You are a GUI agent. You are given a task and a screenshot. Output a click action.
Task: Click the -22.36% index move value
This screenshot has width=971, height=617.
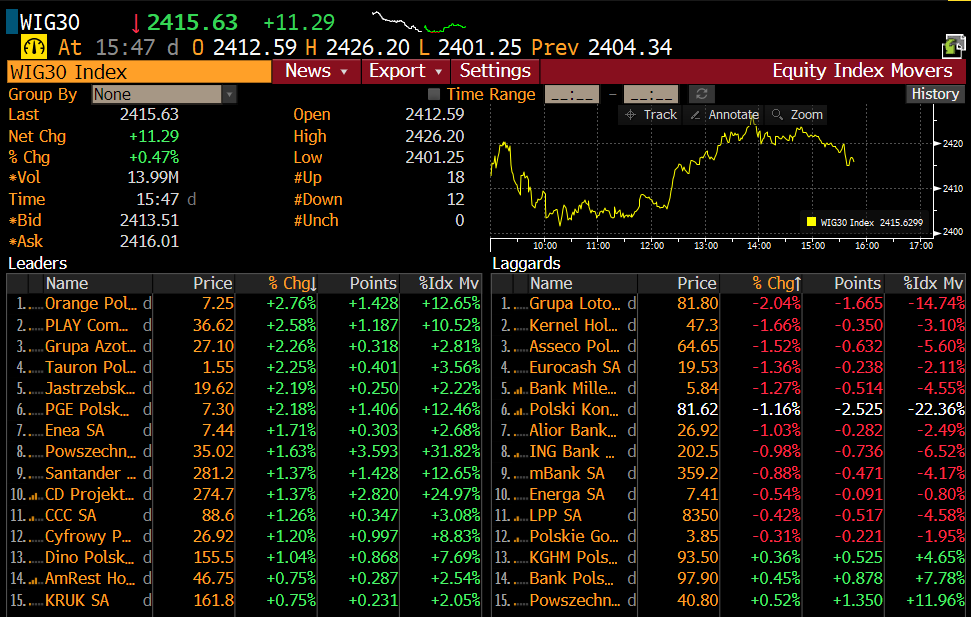(x=936, y=409)
